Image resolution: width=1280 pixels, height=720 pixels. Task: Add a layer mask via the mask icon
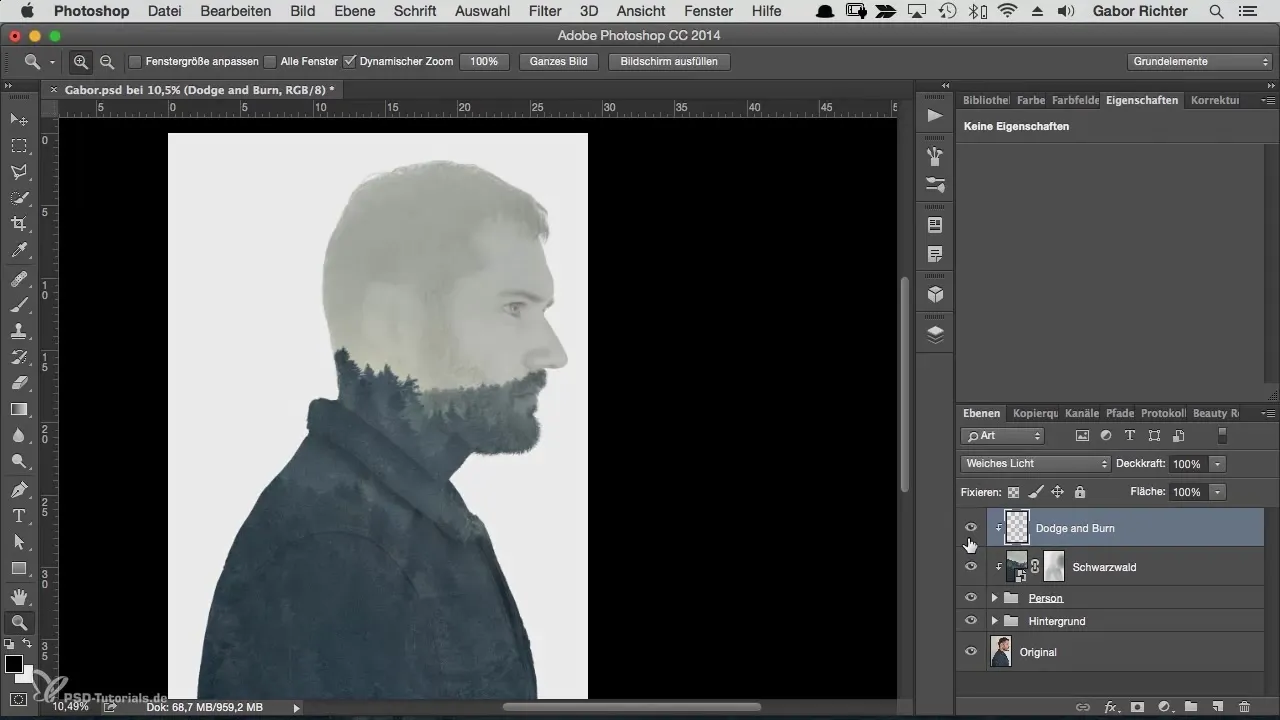pos(1137,707)
